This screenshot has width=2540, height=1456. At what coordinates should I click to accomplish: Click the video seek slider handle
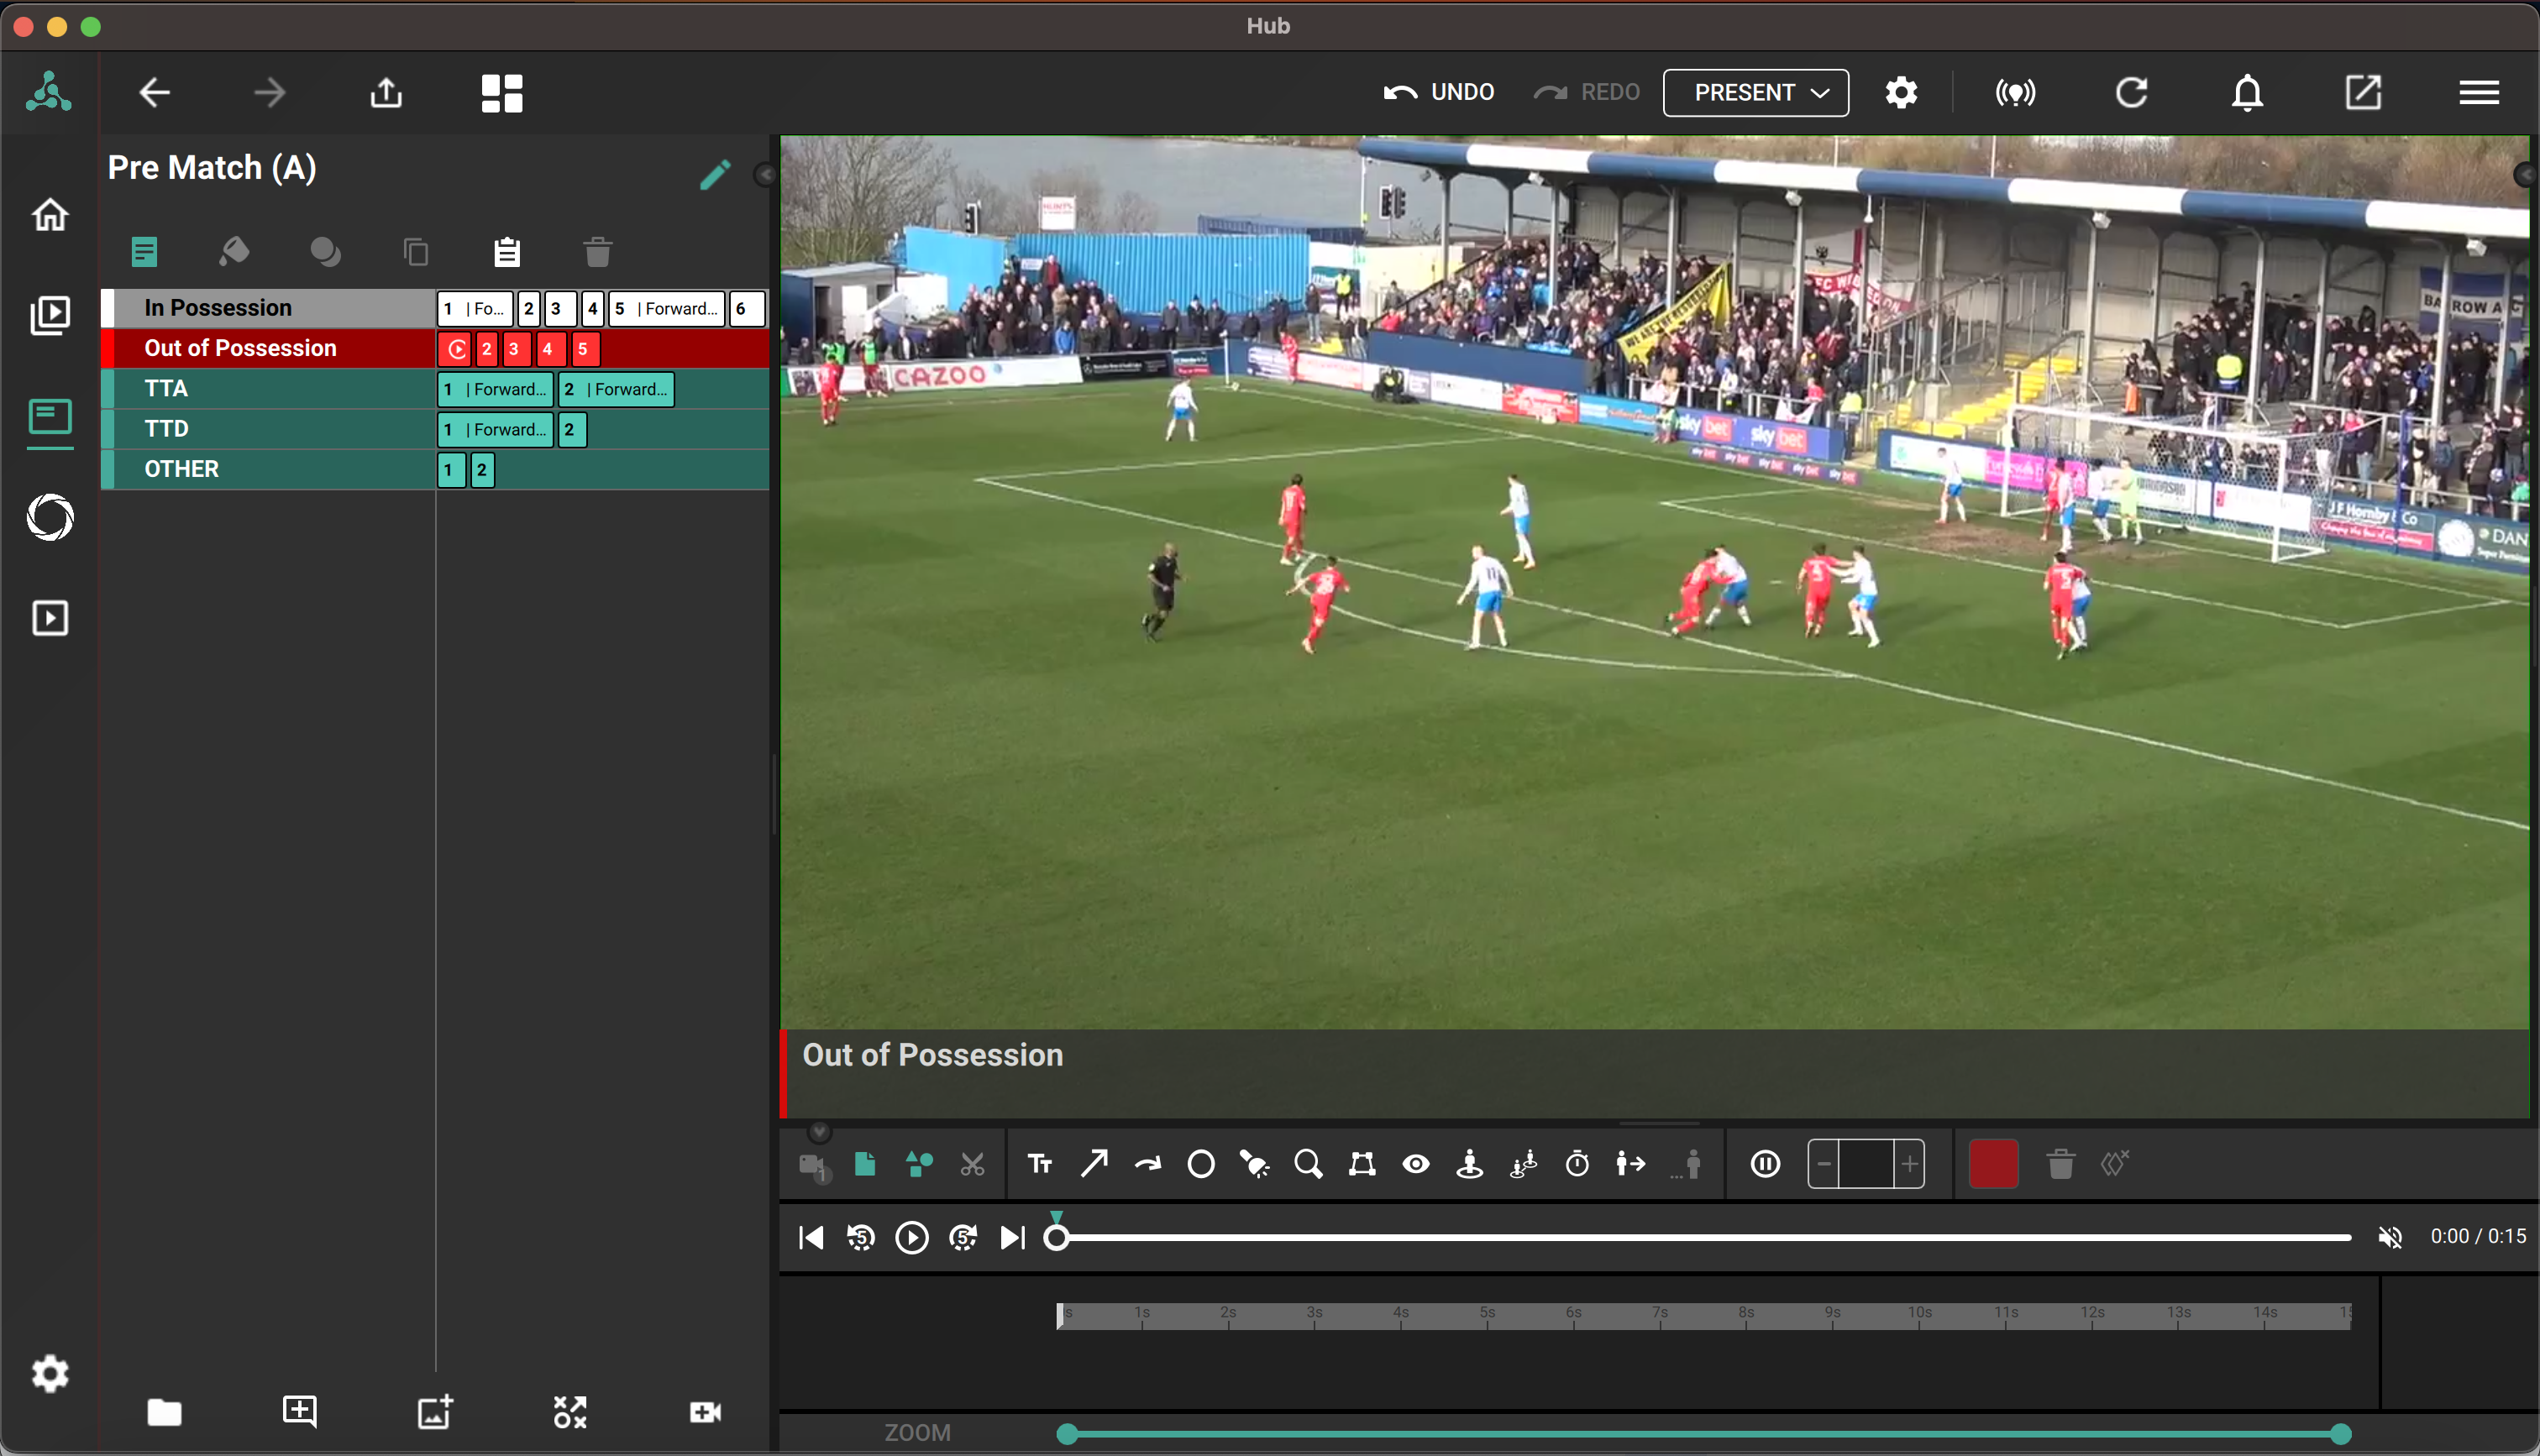pyautogui.click(x=1056, y=1238)
